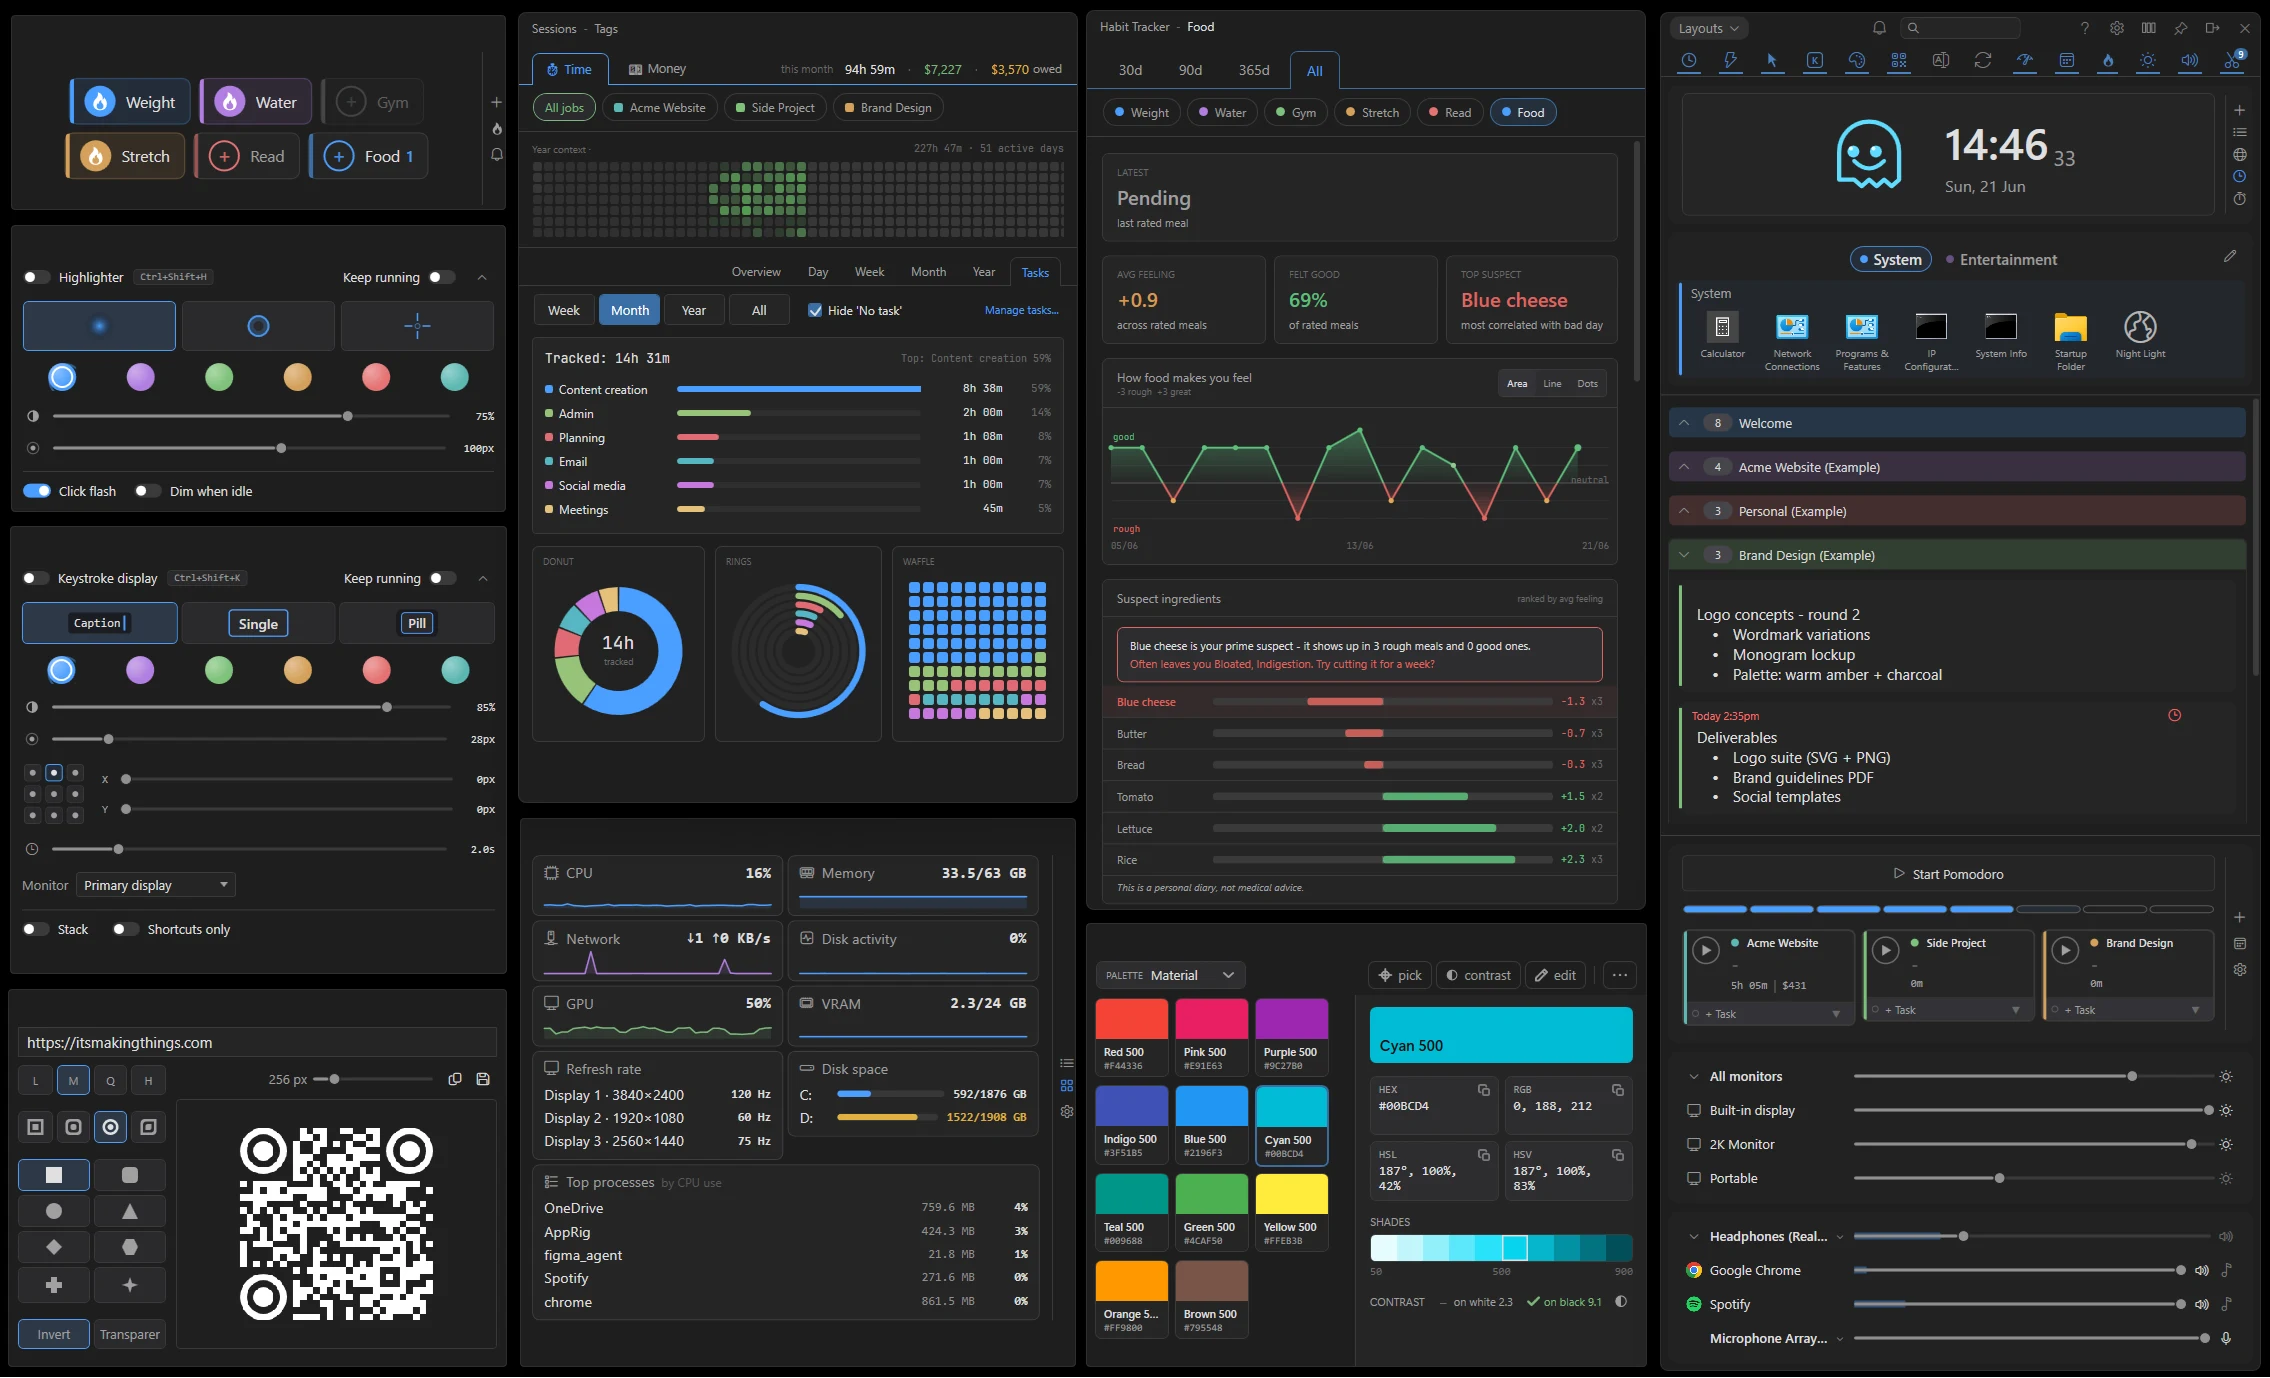Image resolution: width=2270 pixels, height=1378 pixels.
Task: Select the Pink 500 color swatch
Action: point(1212,1036)
